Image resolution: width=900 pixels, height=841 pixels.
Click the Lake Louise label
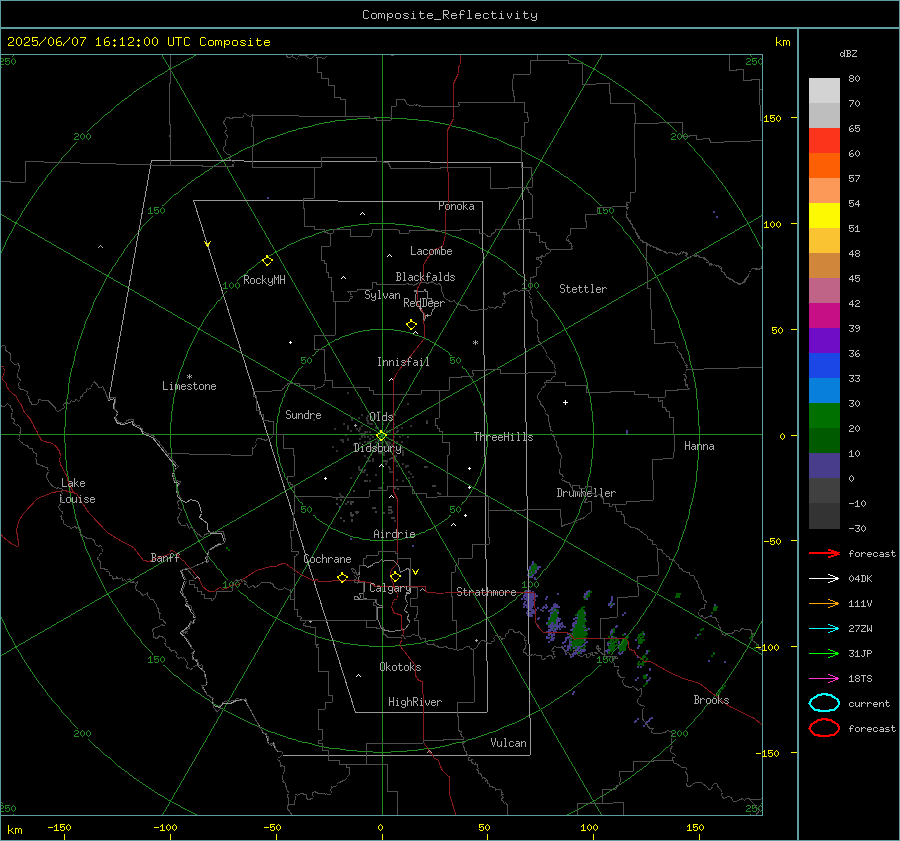77,491
